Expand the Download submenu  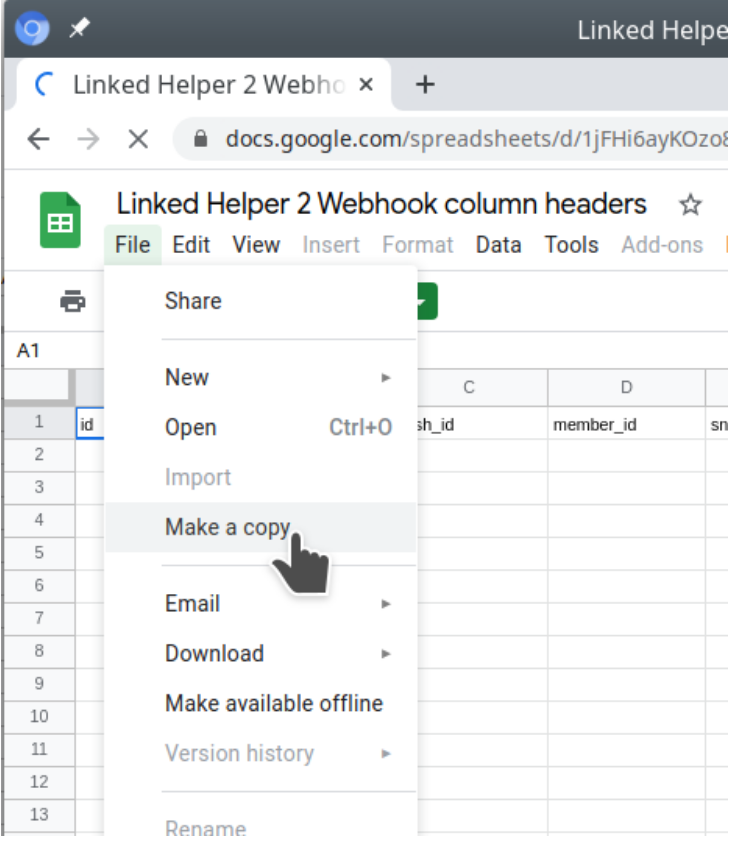tap(214, 653)
